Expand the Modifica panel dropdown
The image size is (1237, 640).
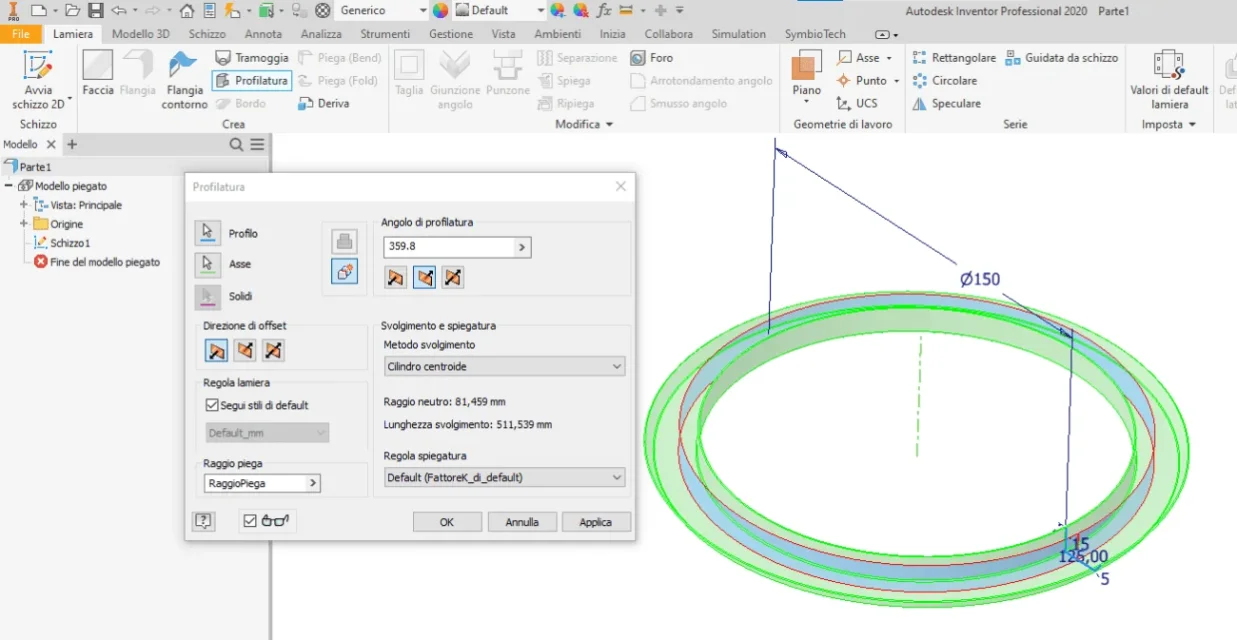click(584, 124)
